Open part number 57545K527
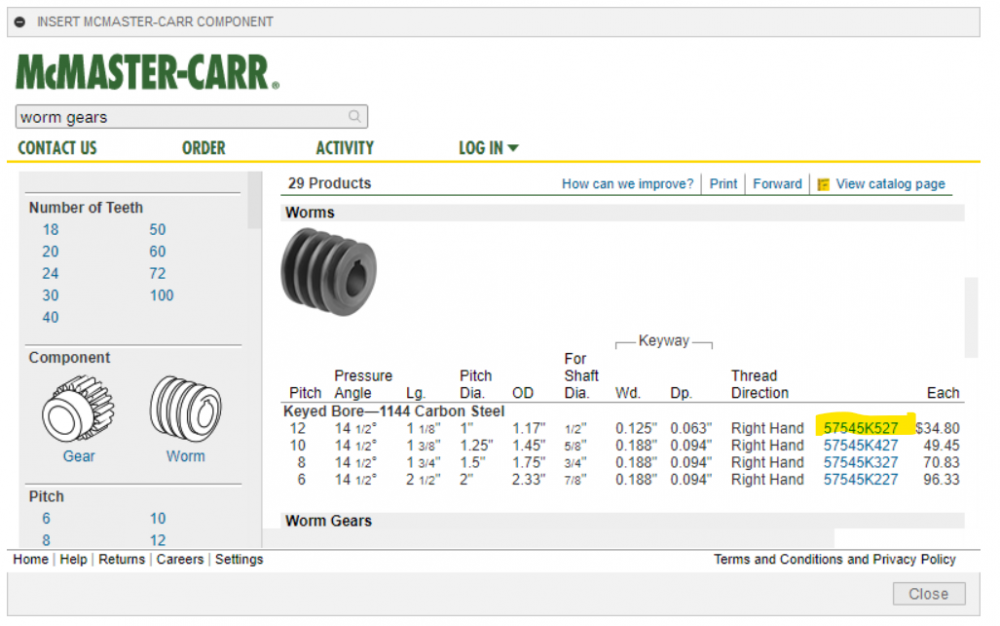The height and width of the screenshot is (626, 1000). point(860,428)
